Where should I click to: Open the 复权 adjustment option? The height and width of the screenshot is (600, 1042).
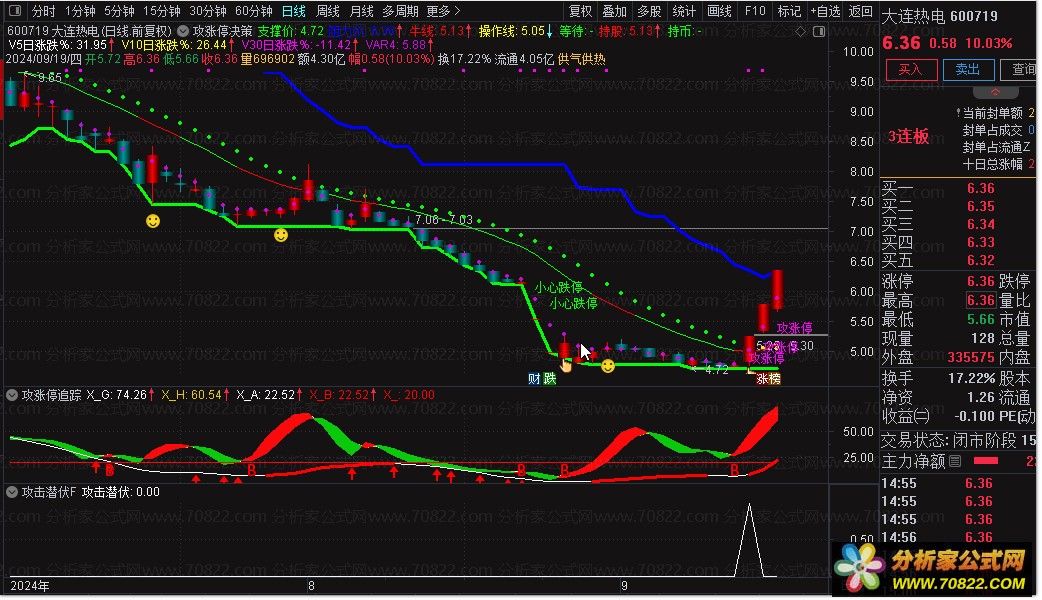(580, 11)
